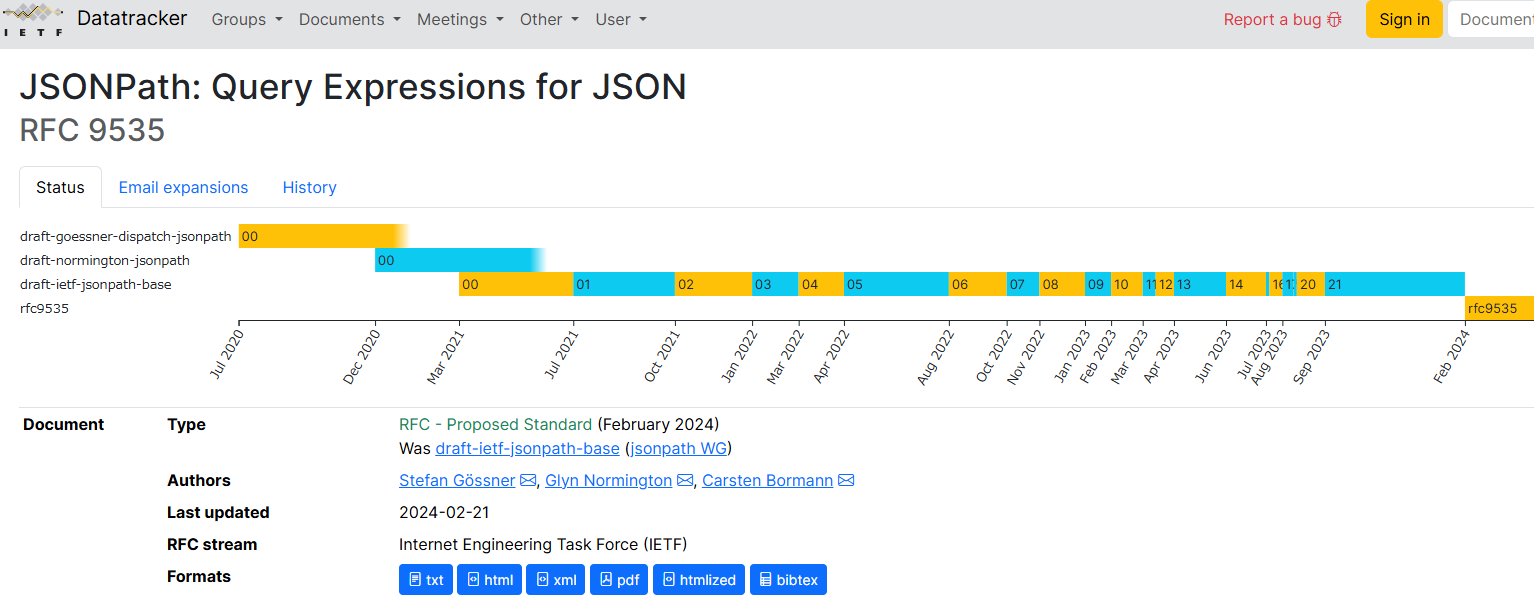Select draft-ietf-jsonpath-base revision 05 bar
Viewport: 1534px width, 603px height.
click(x=896, y=284)
